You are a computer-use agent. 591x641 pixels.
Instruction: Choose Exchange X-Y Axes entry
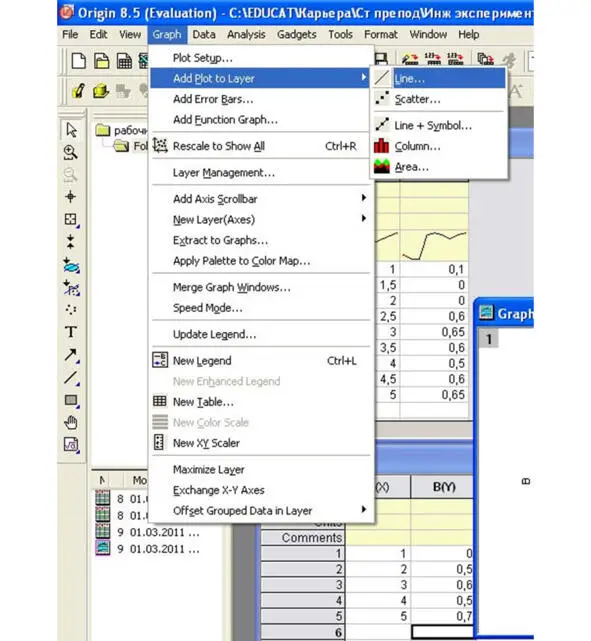coord(260,490)
